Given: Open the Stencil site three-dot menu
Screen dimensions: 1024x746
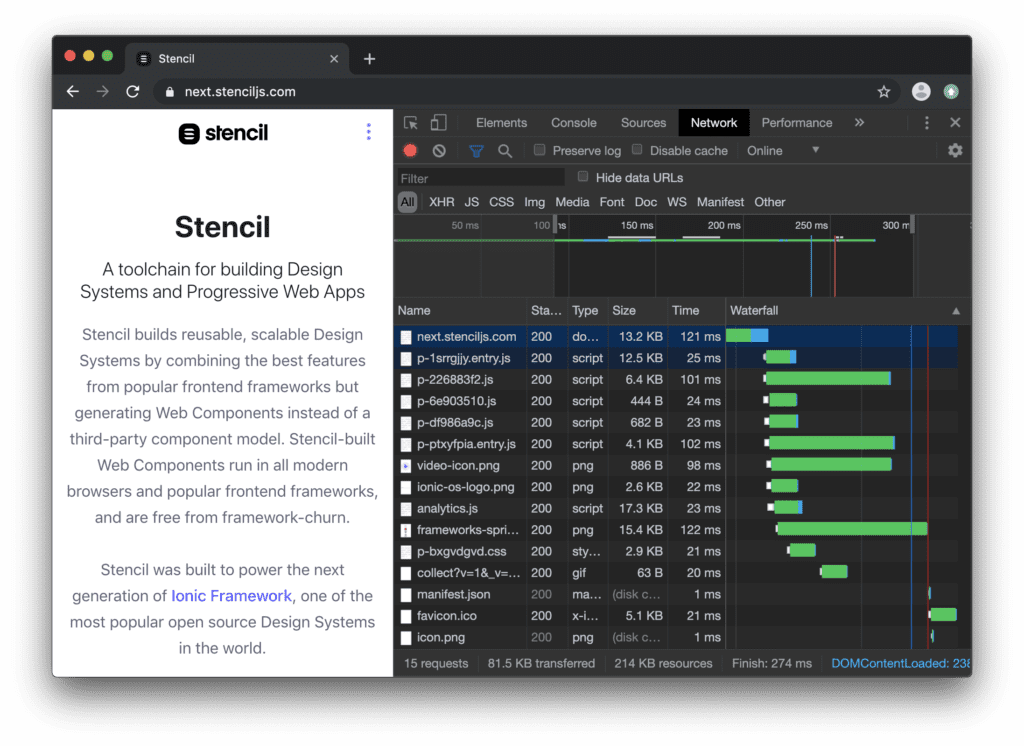Looking at the screenshot, I should 368,132.
